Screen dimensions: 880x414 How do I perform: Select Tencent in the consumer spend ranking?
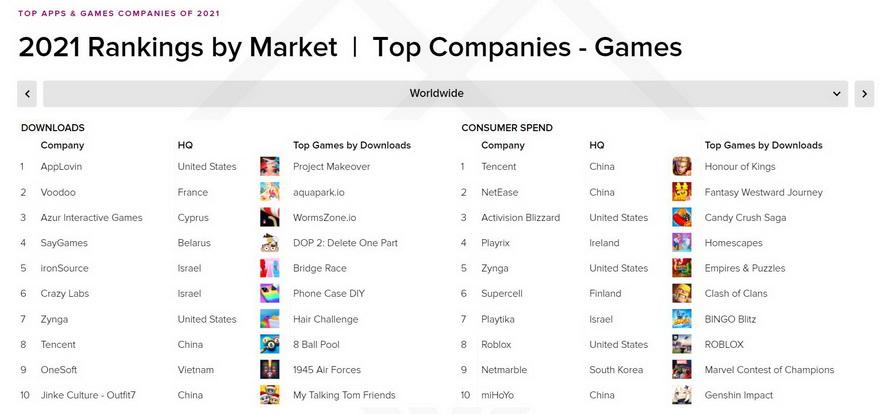499,167
